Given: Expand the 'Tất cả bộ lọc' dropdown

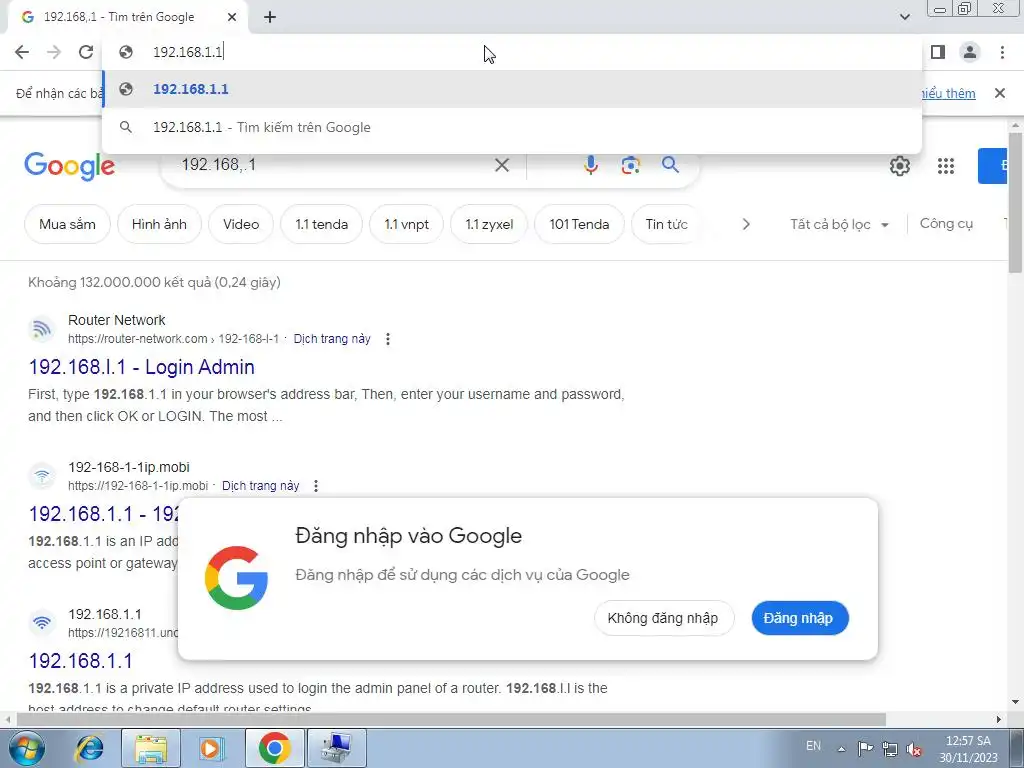Looking at the screenshot, I should 840,224.
